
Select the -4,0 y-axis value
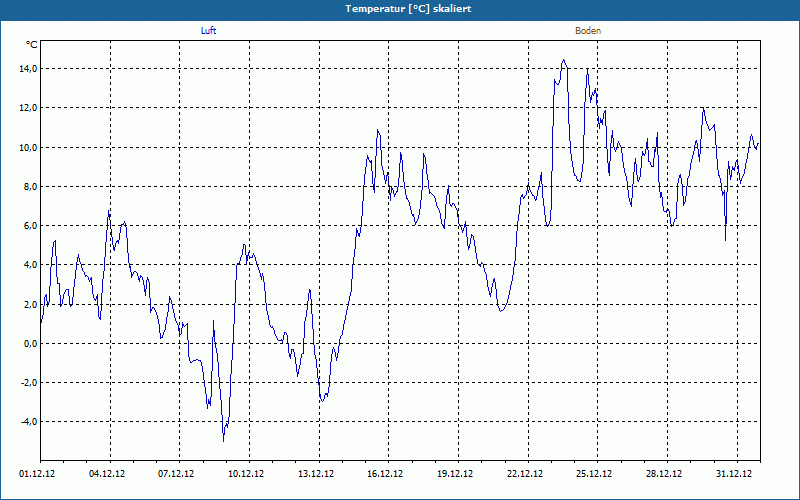click(x=29, y=422)
